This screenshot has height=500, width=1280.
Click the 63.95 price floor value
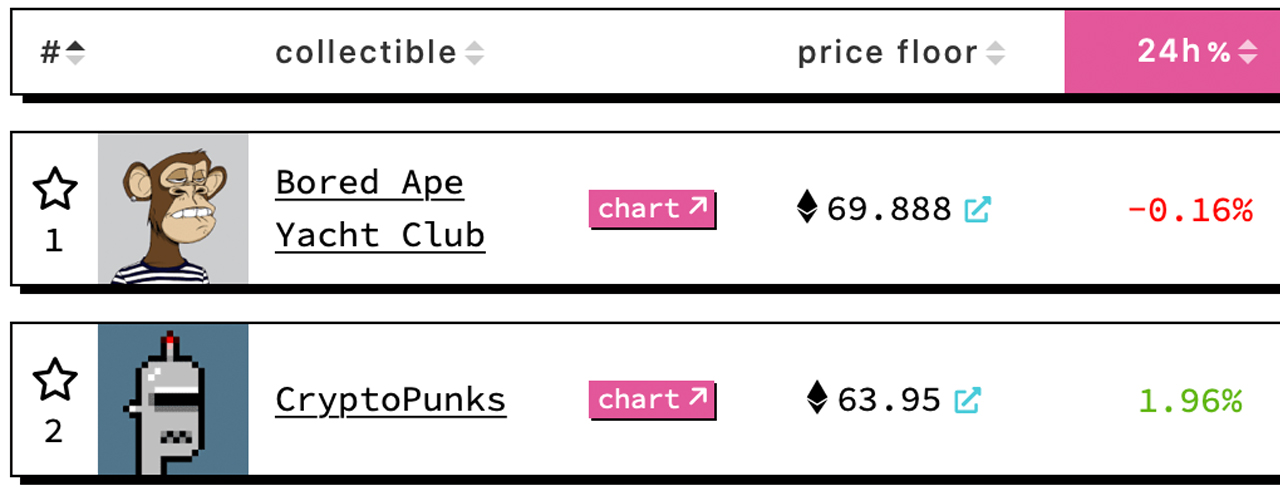tap(889, 401)
